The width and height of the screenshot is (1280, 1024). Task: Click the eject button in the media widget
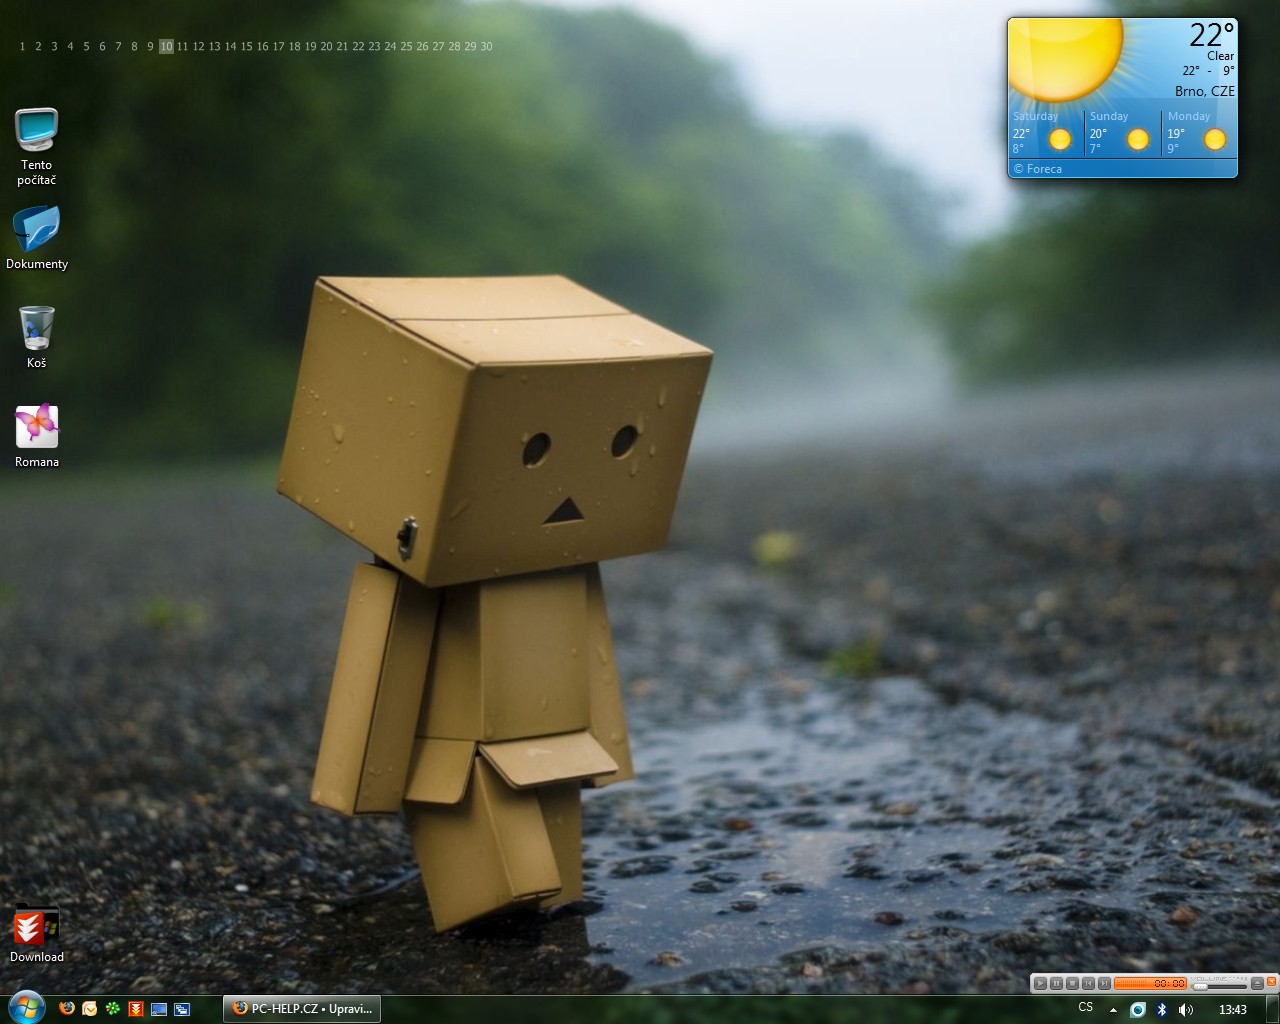(1257, 983)
